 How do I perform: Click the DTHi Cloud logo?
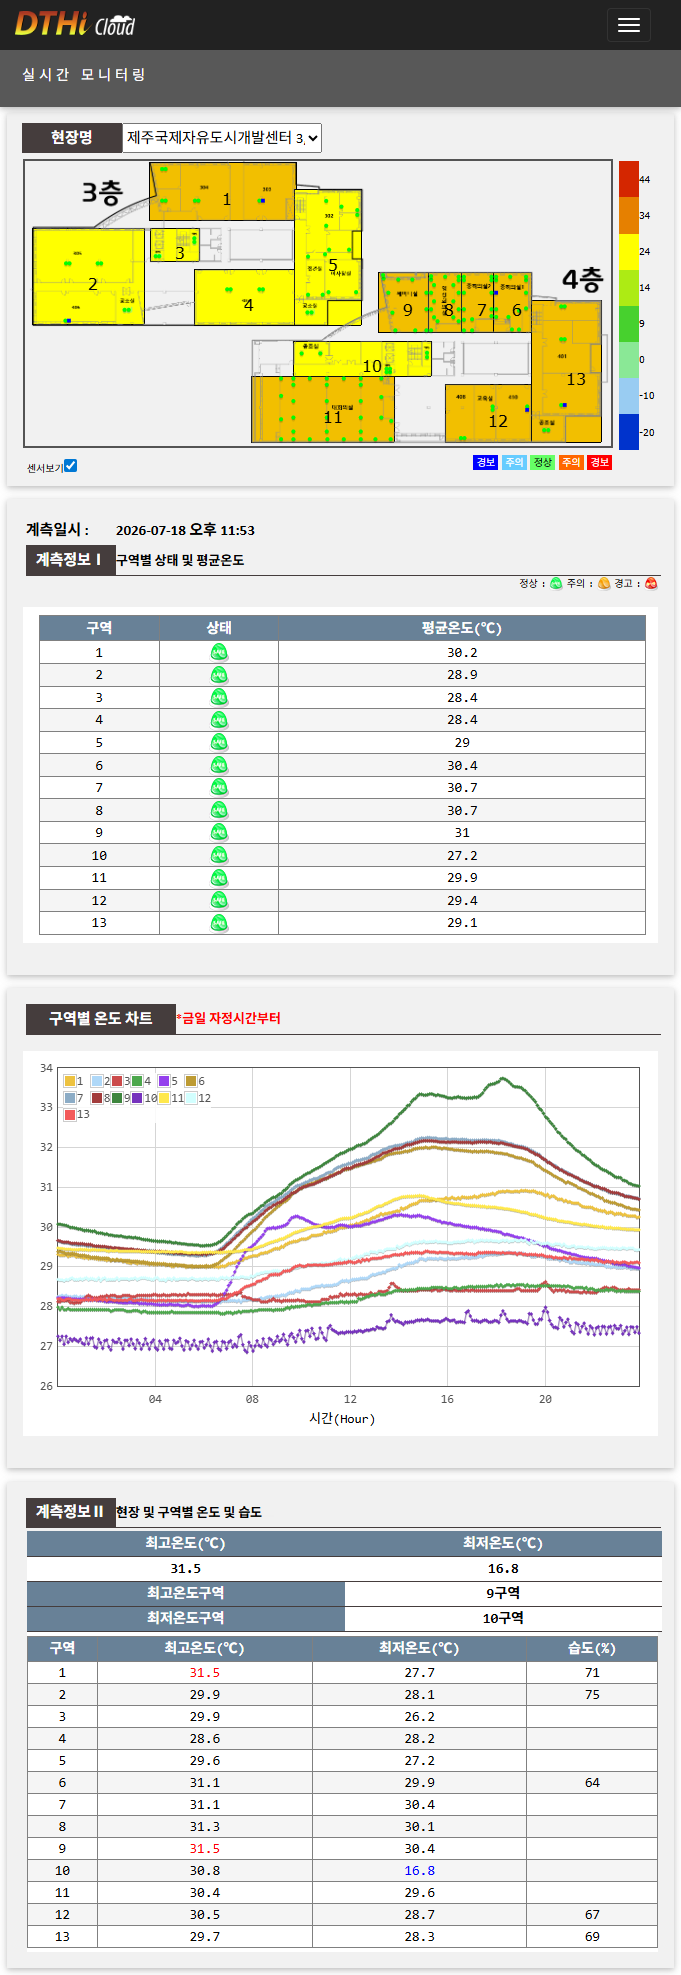75,24
